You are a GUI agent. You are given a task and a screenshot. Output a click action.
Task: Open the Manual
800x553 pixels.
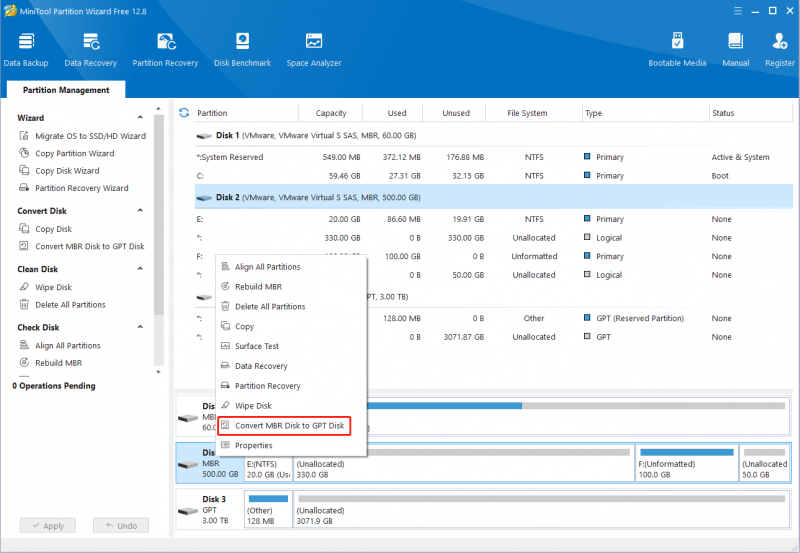click(x=735, y=49)
